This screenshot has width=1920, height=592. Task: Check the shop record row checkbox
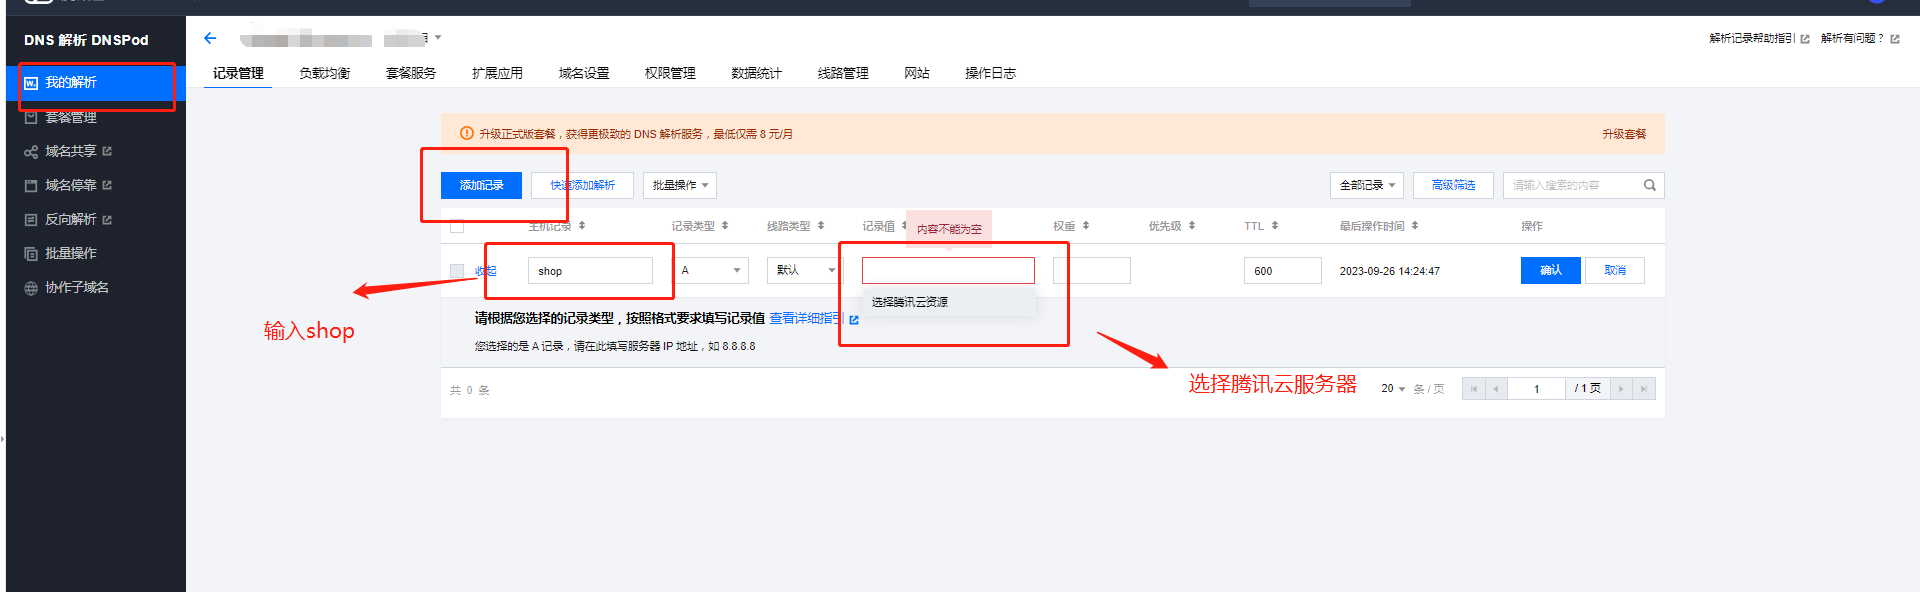pos(457,271)
